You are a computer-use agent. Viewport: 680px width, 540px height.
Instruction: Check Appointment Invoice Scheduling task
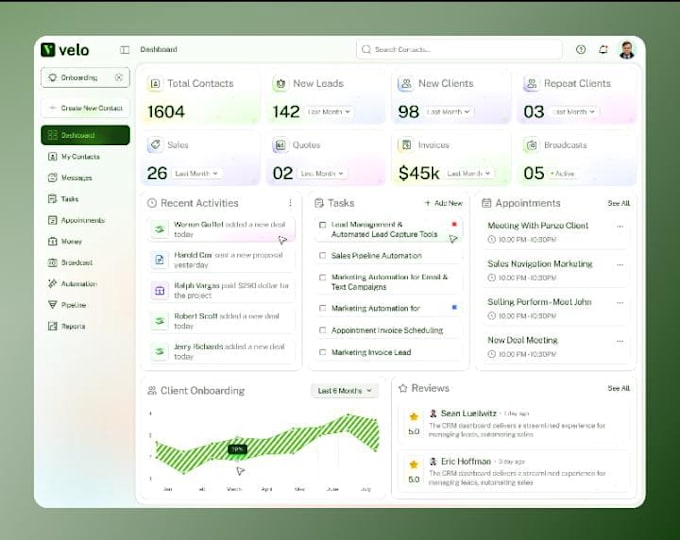[322, 330]
